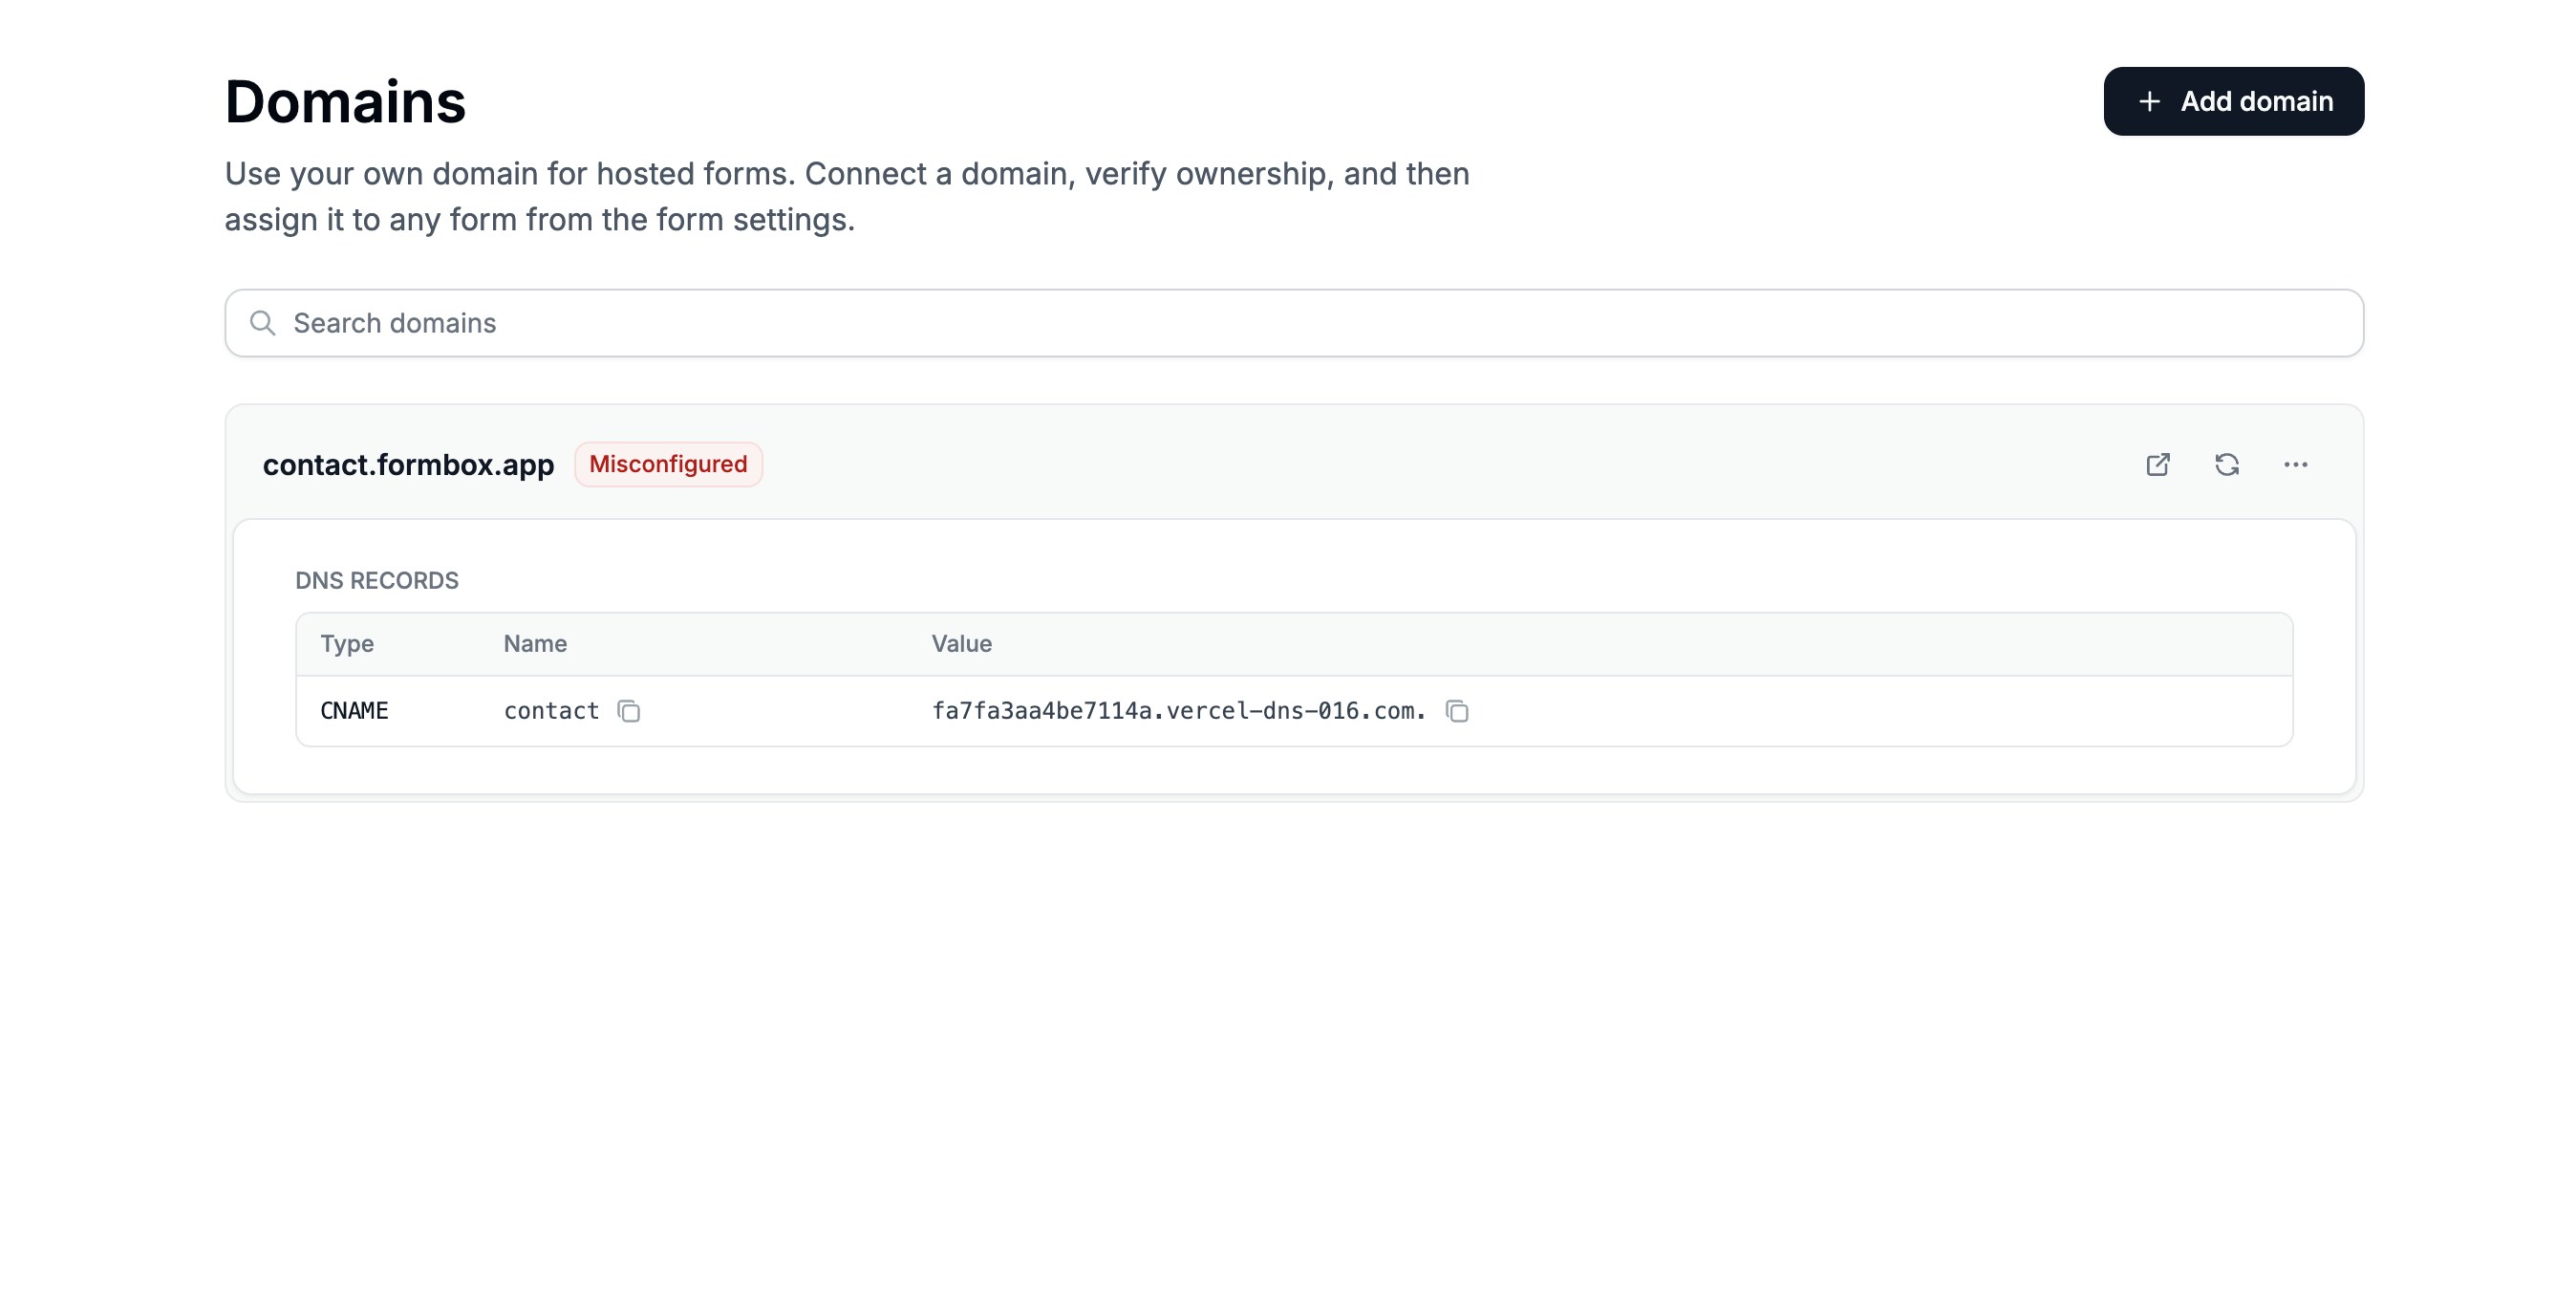Copy the vercel-dns CNAME value
This screenshot has width=2576, height=1296.
click(1457, 711)
